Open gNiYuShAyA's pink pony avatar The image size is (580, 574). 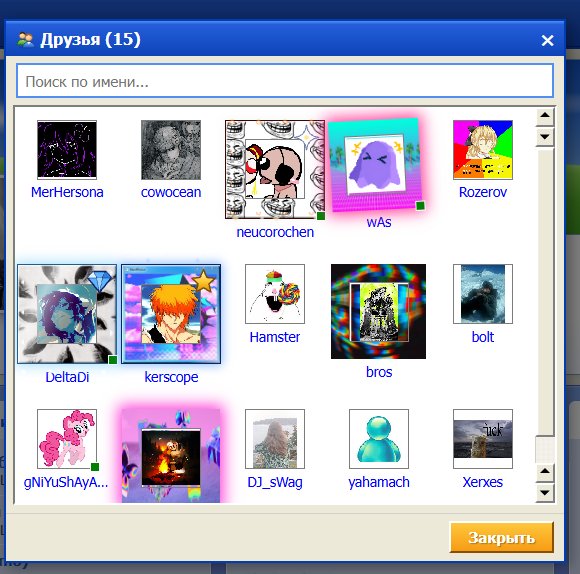coord(67,439)
